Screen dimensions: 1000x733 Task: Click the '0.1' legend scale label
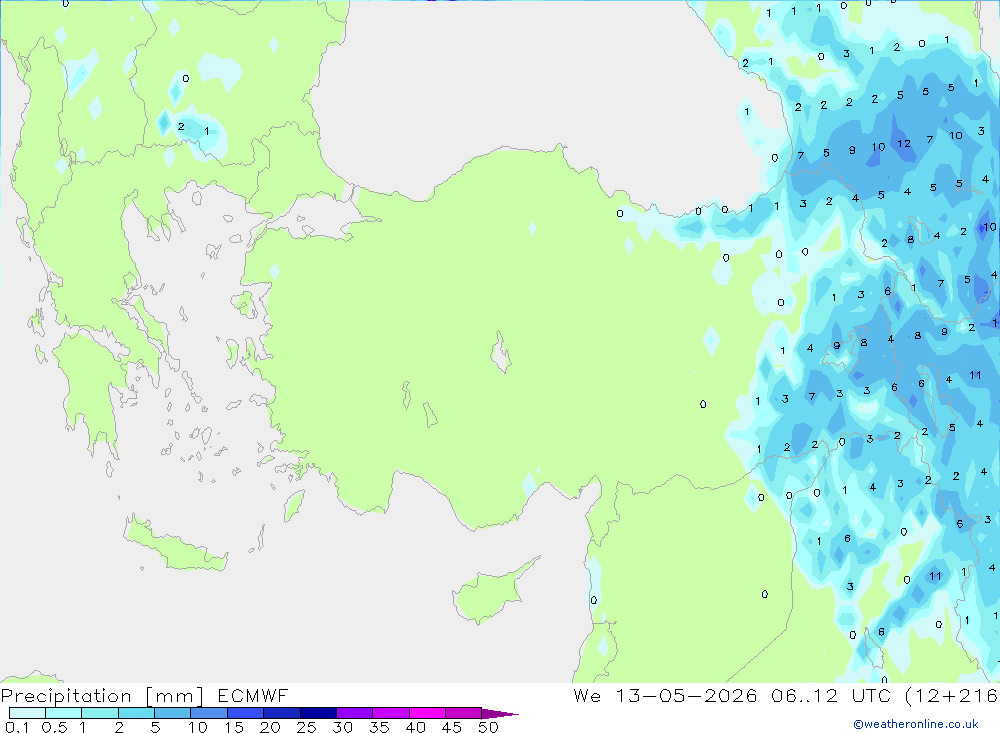17,727
